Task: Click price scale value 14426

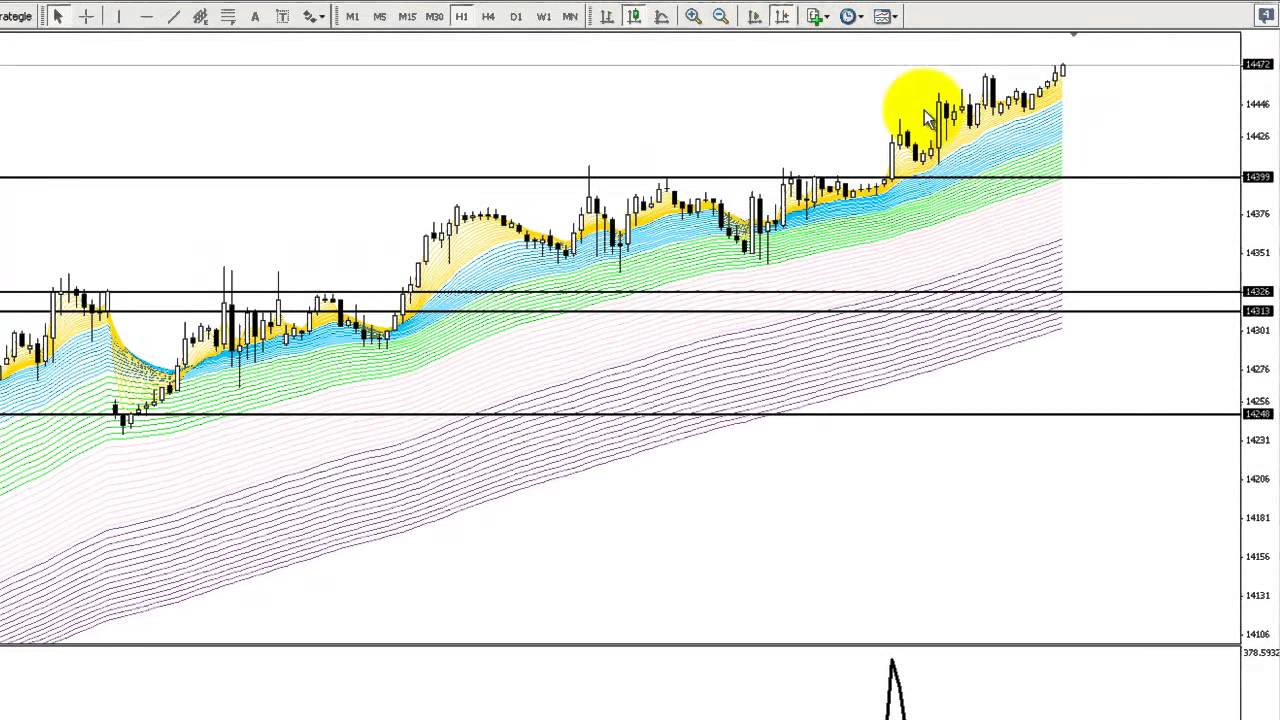Action: (x=1258, y=136)
